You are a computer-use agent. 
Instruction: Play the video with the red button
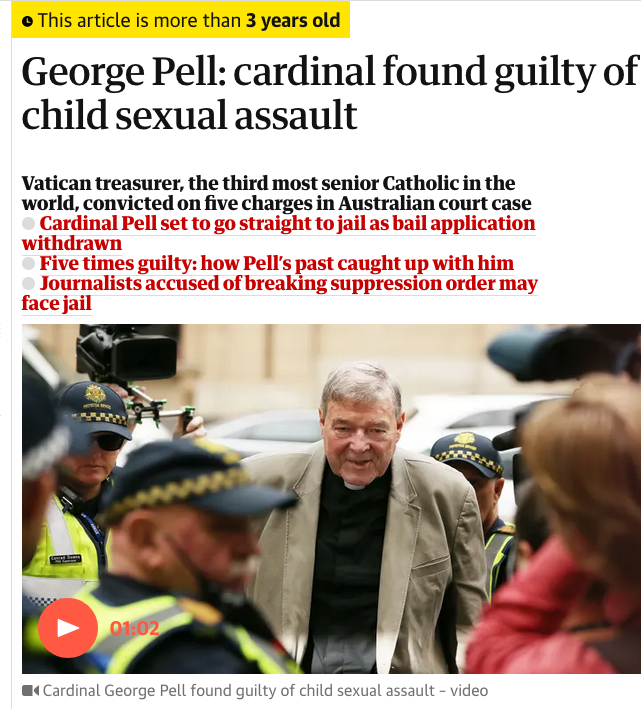pyautogui.click(x=68, y=628)
